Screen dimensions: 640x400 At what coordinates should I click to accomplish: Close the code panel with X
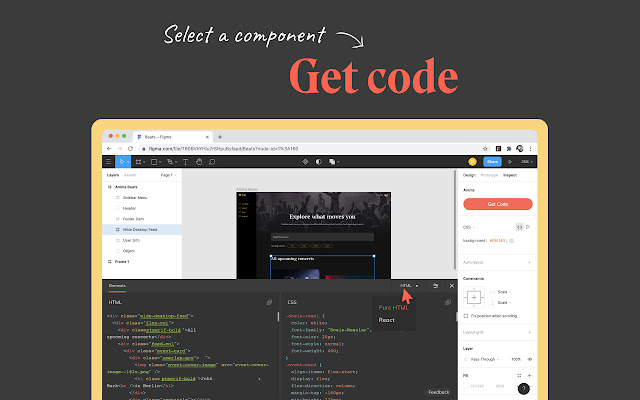click(x=451, y=286)
